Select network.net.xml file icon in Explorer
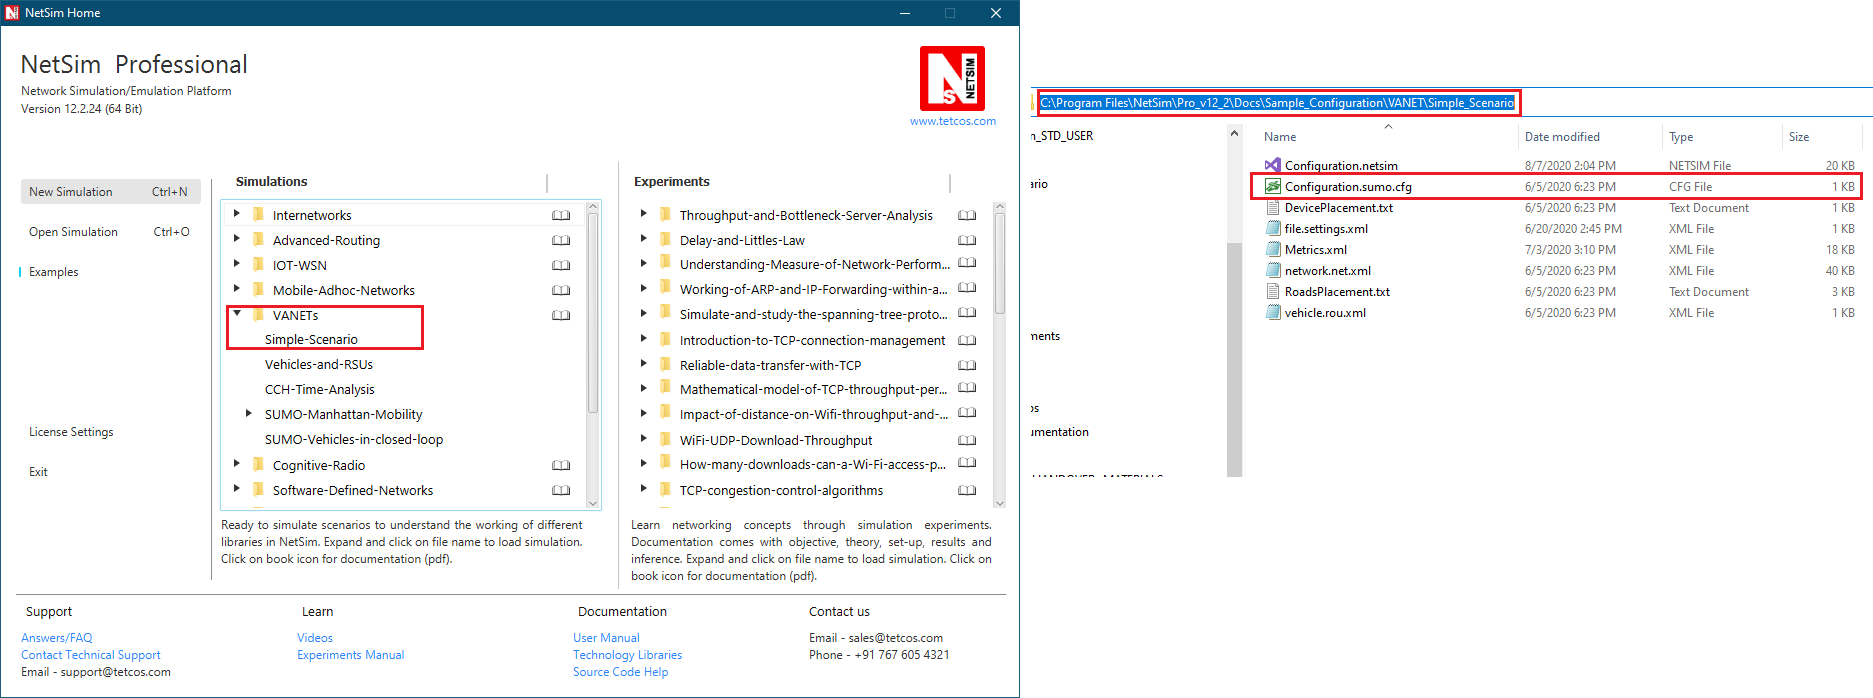The image size is (1873, 698). (x=1272, y=270)
